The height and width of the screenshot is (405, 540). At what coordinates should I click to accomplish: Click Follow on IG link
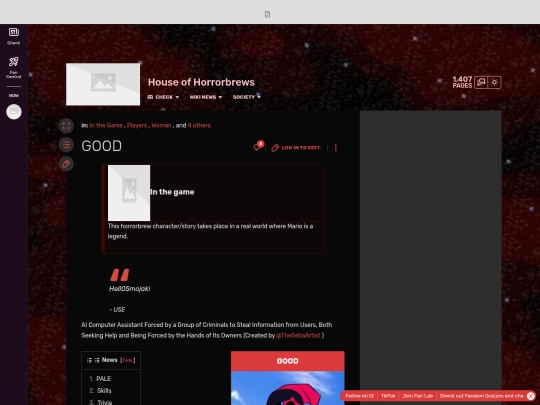[x=360, y=396]
